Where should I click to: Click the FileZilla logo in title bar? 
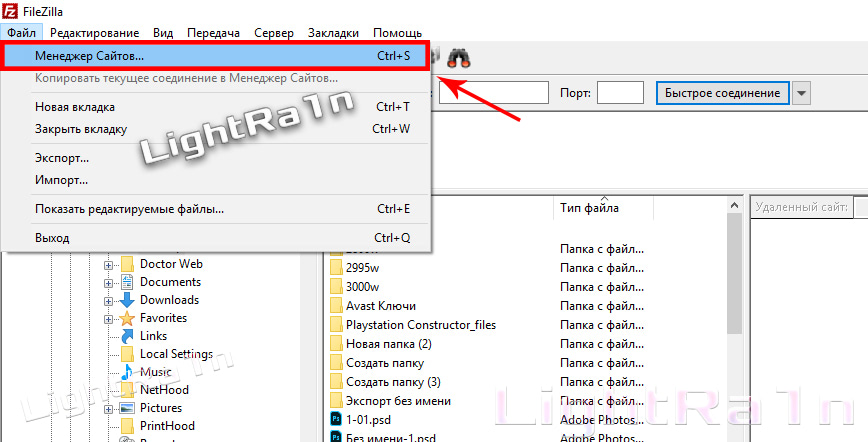9,11
